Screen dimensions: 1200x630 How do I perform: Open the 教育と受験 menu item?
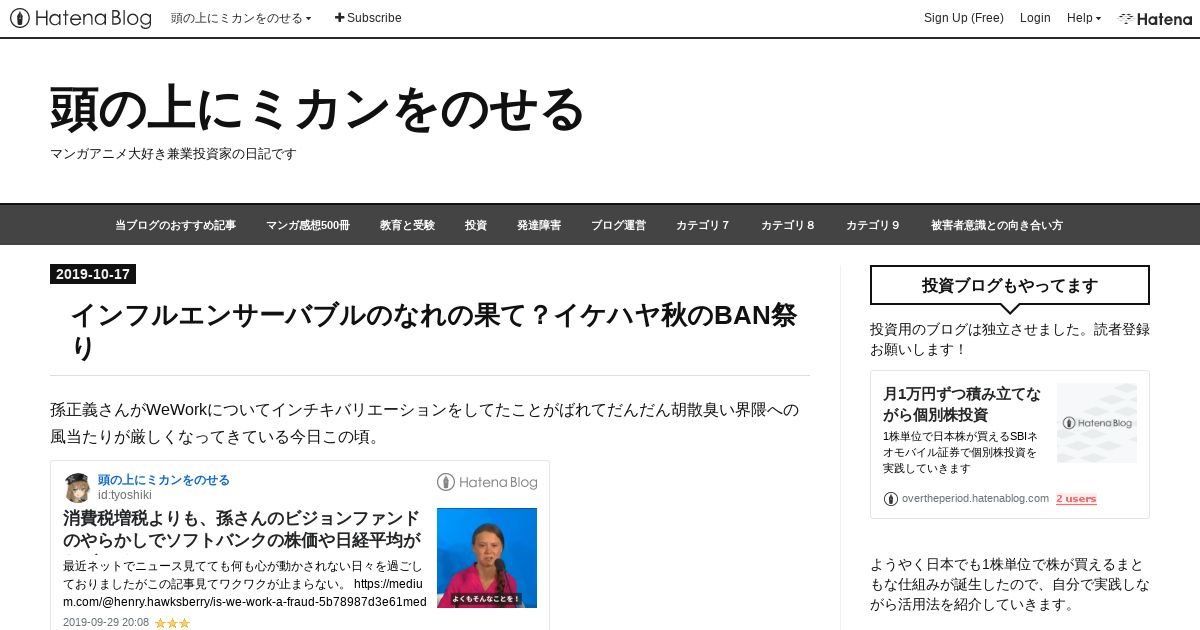pyautogui.click(x=407, y=225)
